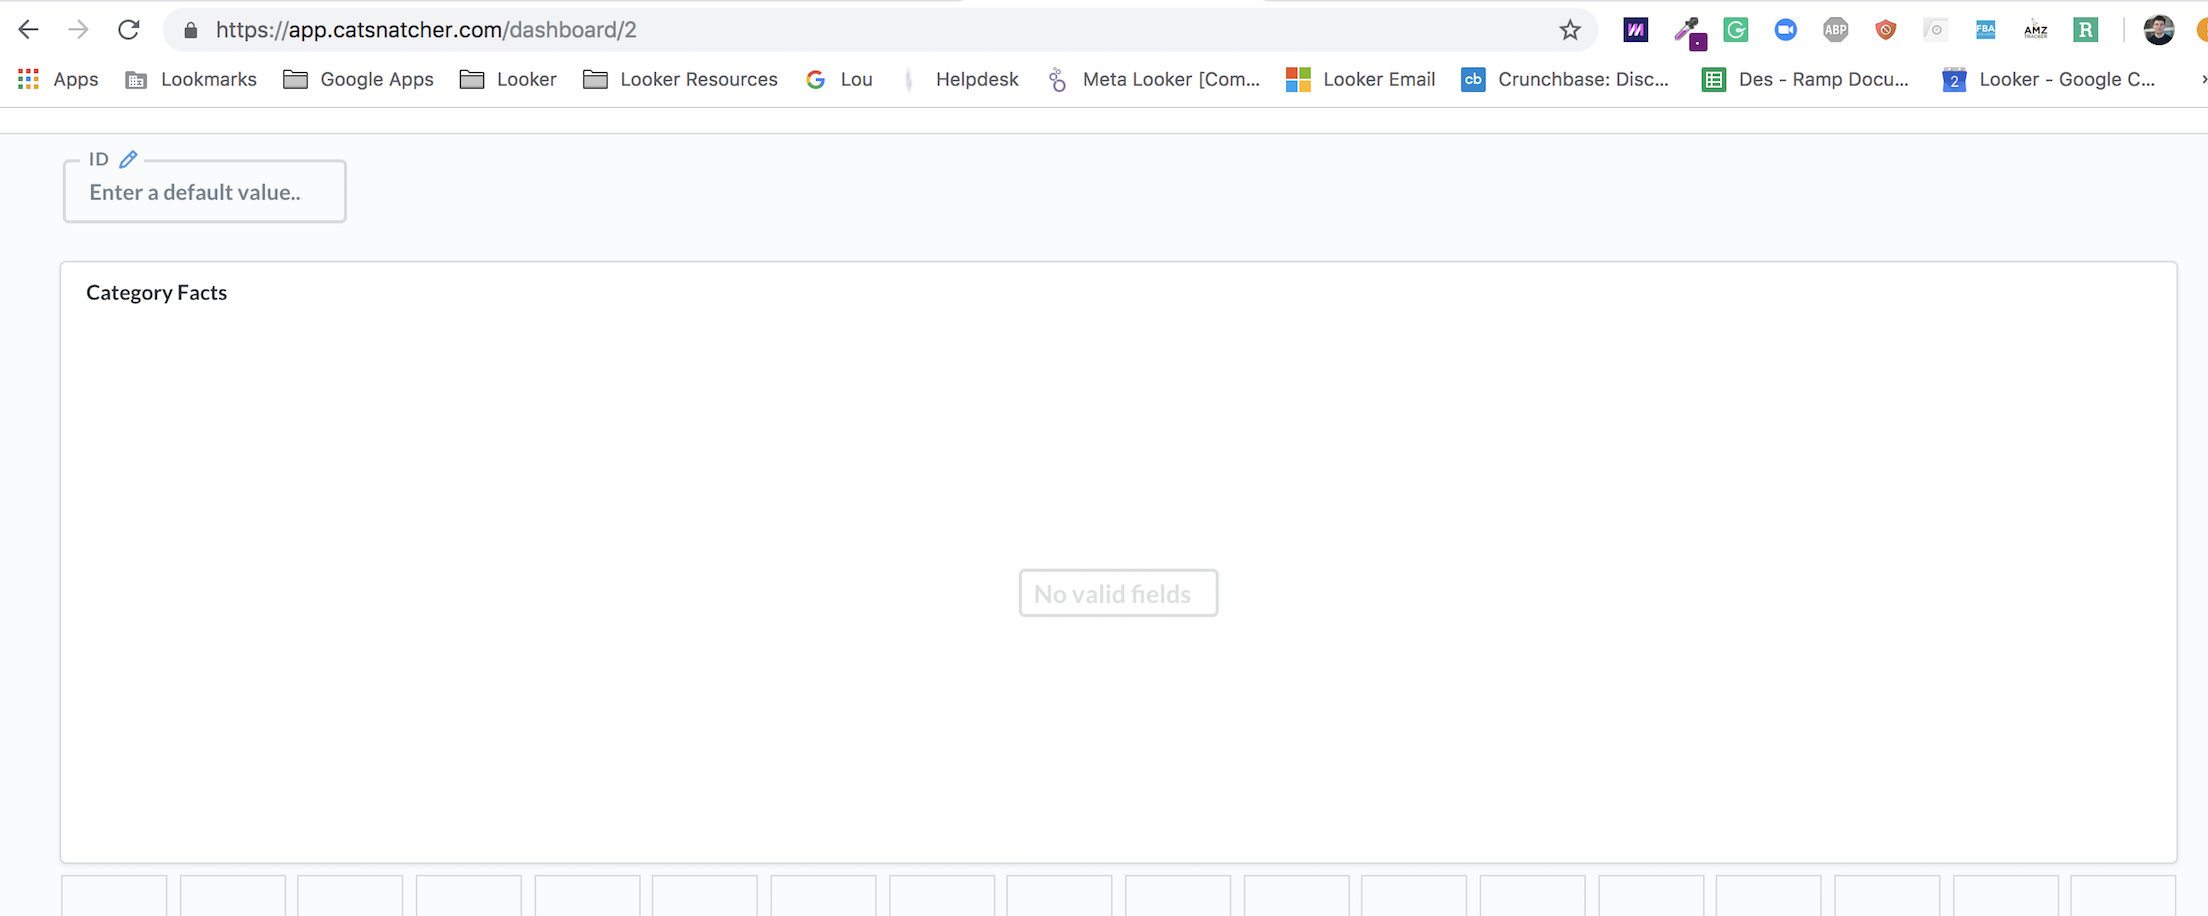This screenshot has height=916, width=2208.
Task: Show hidden bookmarks via the overflow chevron
Action: click(2201, 79)
